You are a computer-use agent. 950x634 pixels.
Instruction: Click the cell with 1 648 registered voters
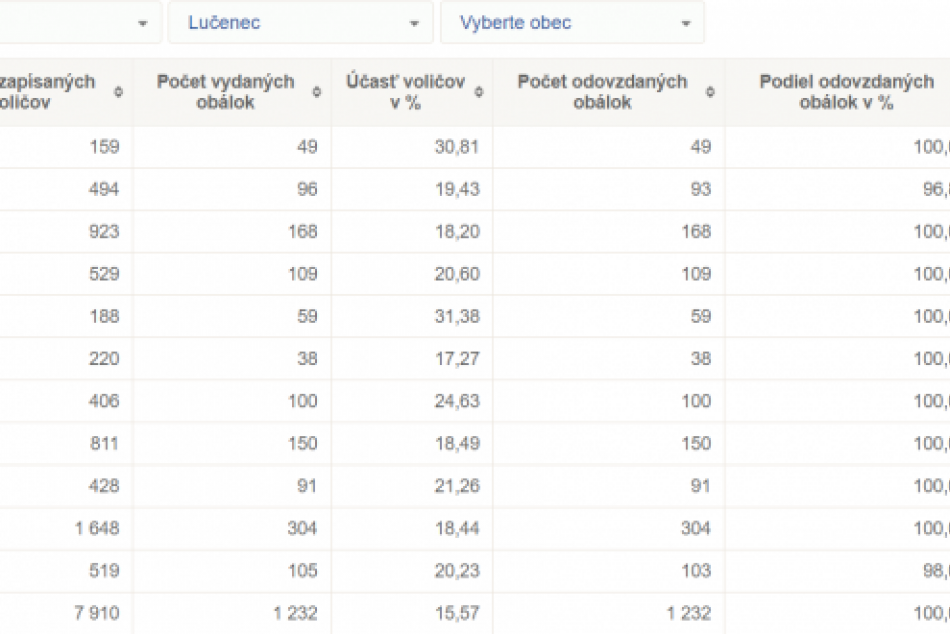[95, 528]
